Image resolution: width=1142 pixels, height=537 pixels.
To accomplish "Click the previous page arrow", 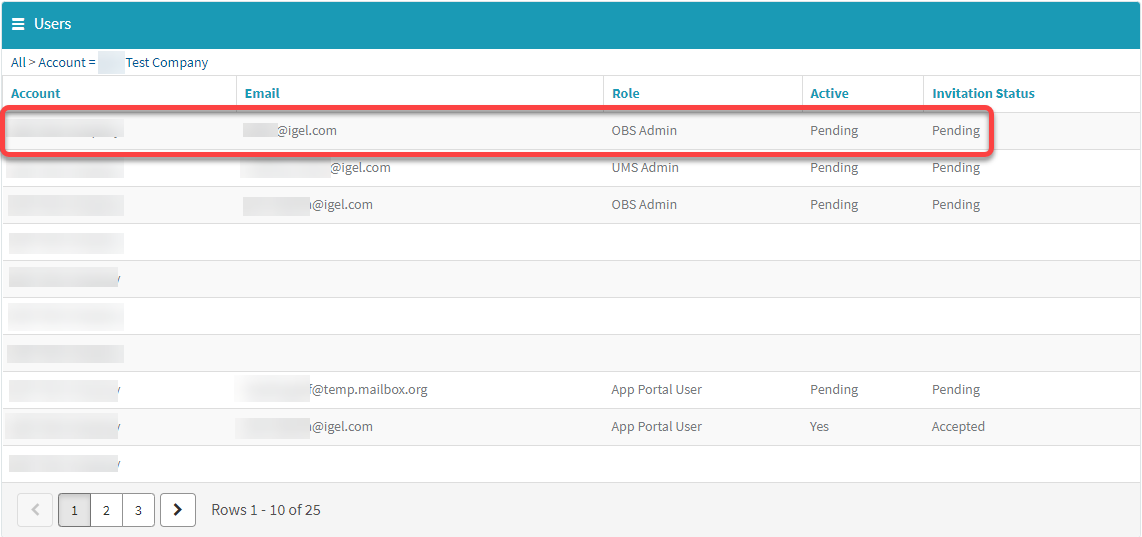I will [x=35, y=510].
